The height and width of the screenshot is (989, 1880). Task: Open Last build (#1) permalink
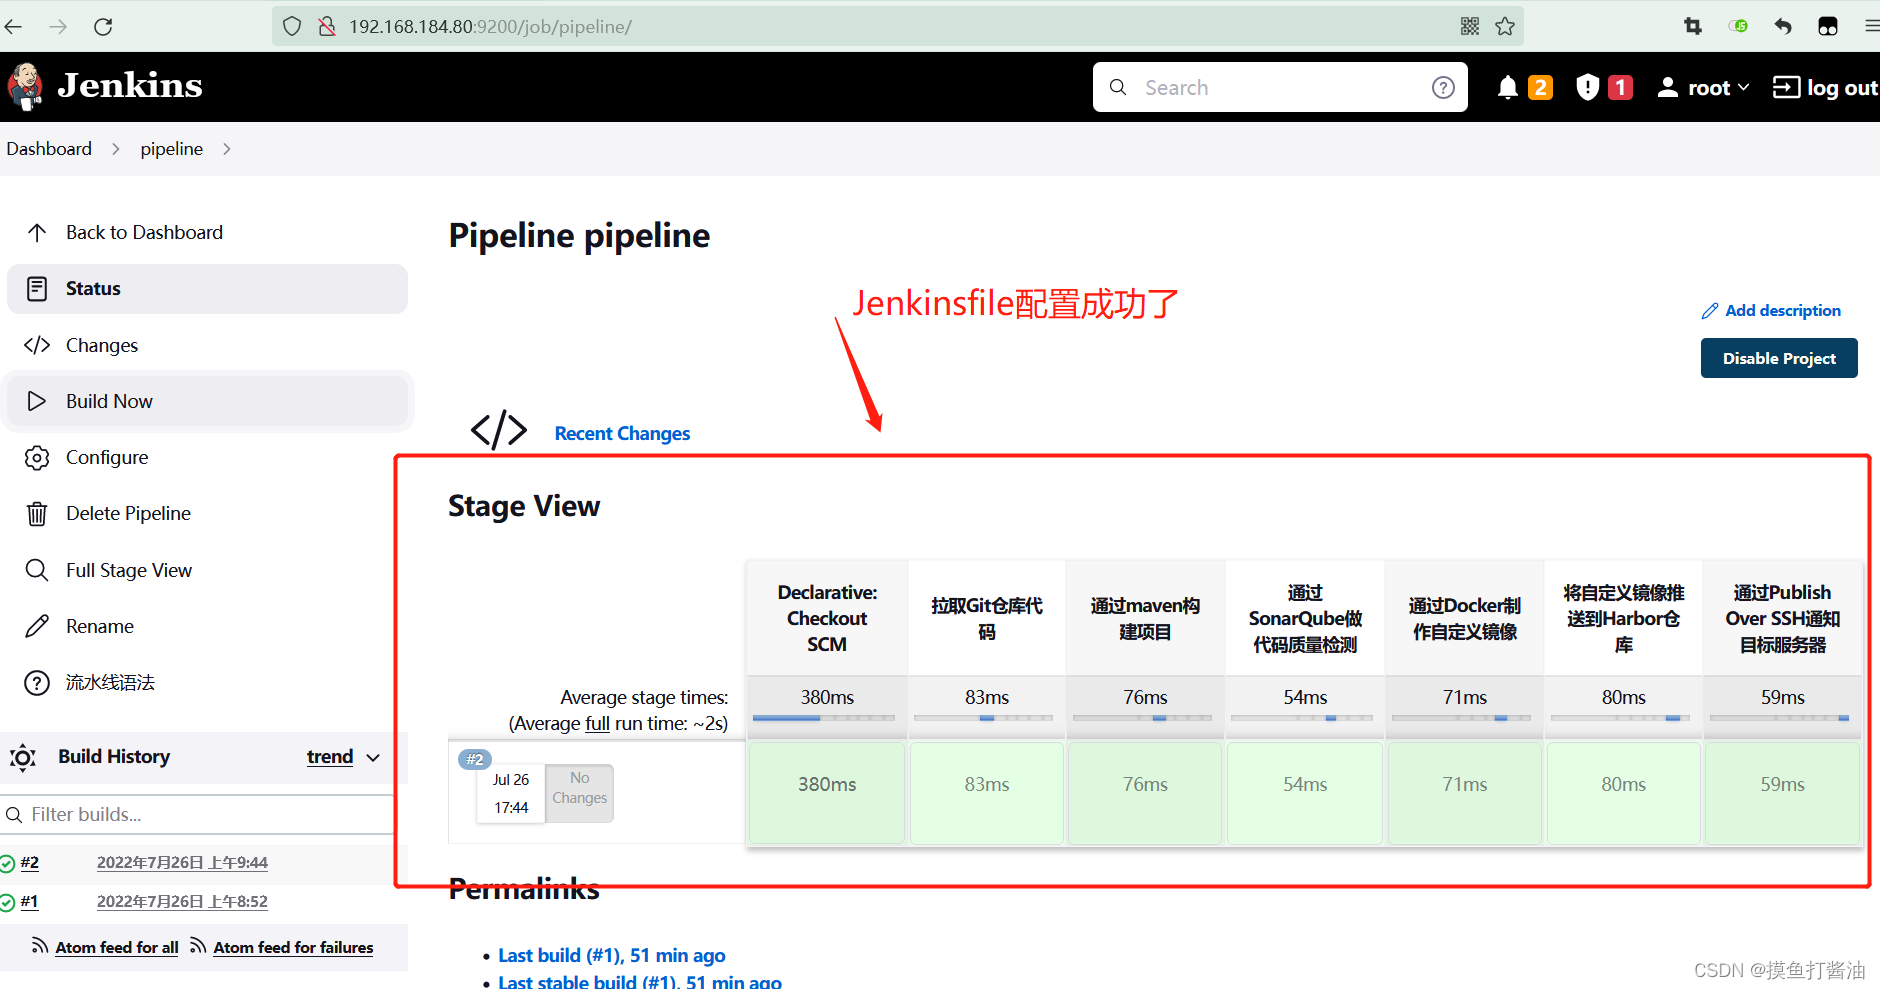[x=612, y=955]
